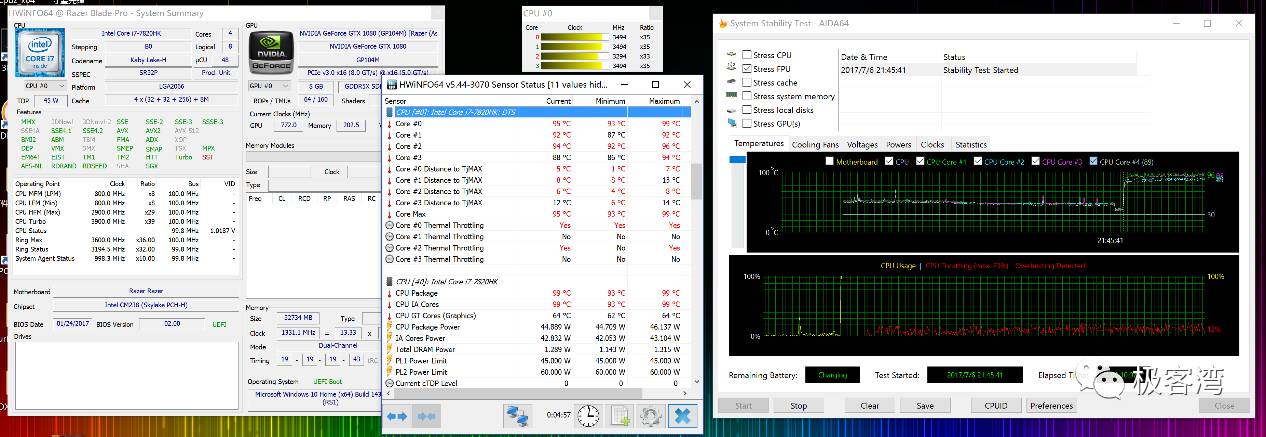Open AIDA64 Preferences
Image resolution: width=1266 pixels, height=437 pixels.
tap(1051, 406)
